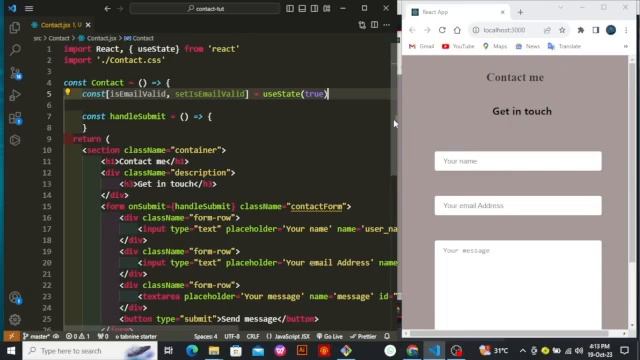Open a new tab in Chrome
640x360 pixels.
pyautogui.click(x=520, y=12)
